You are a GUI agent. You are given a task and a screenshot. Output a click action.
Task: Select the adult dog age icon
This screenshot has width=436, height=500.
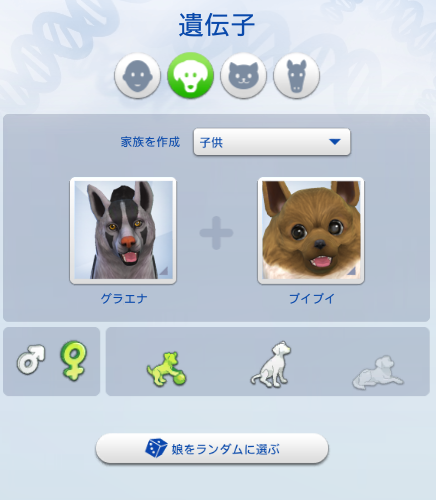(271, 364)
